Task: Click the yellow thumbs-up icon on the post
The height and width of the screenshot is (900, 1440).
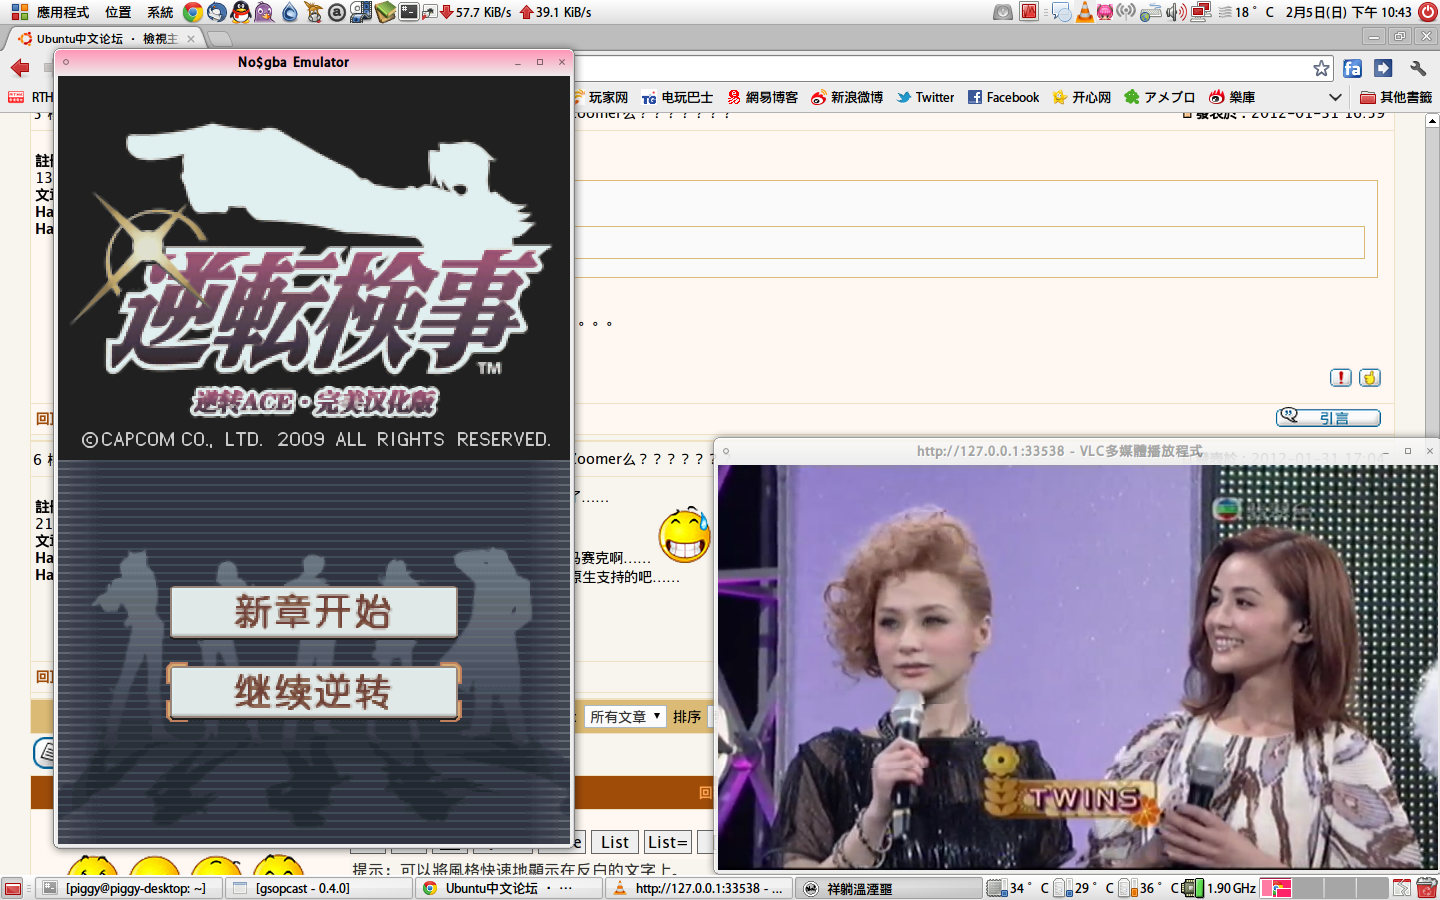Action: point(1370,377)
